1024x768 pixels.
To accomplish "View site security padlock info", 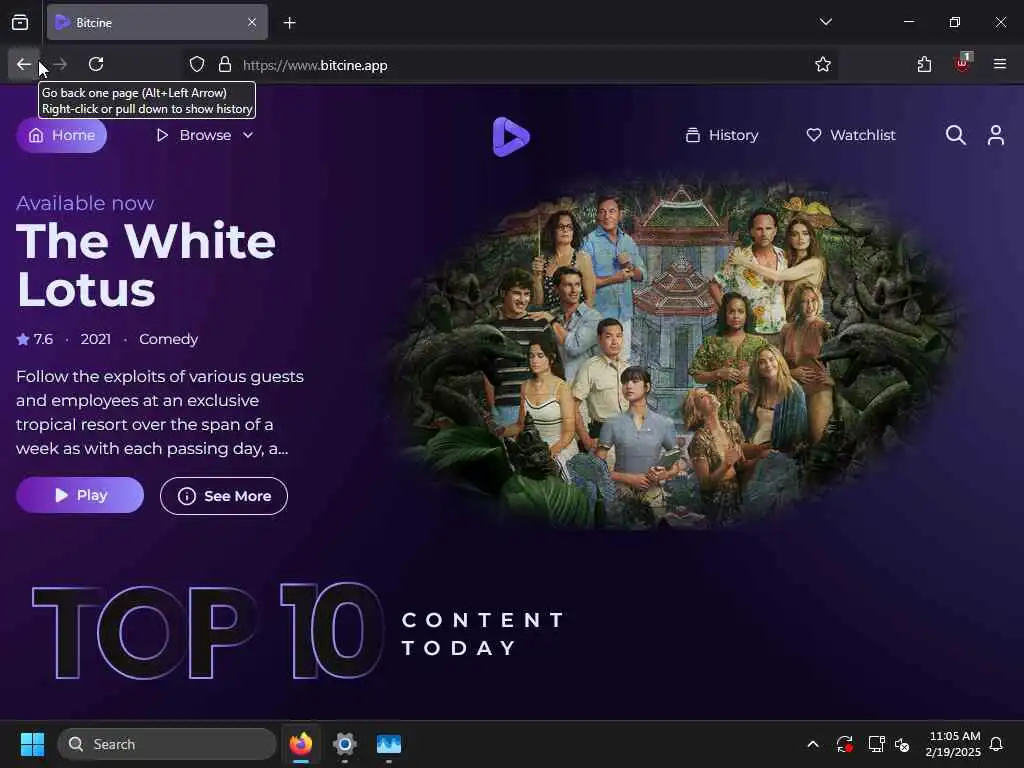I will (x=225, y=65).
